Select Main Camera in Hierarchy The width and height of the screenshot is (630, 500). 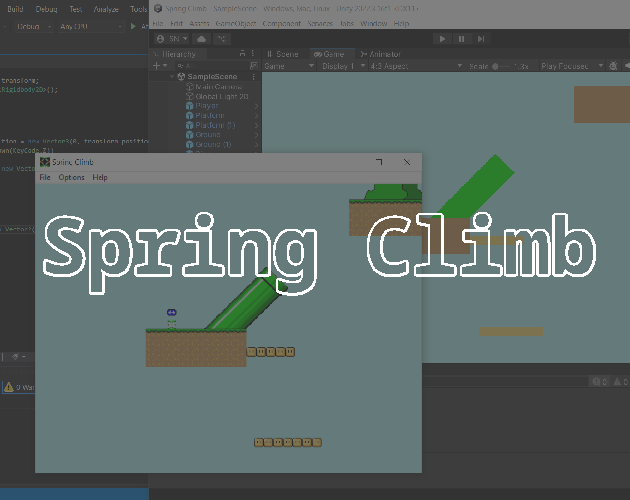[219, 86]
